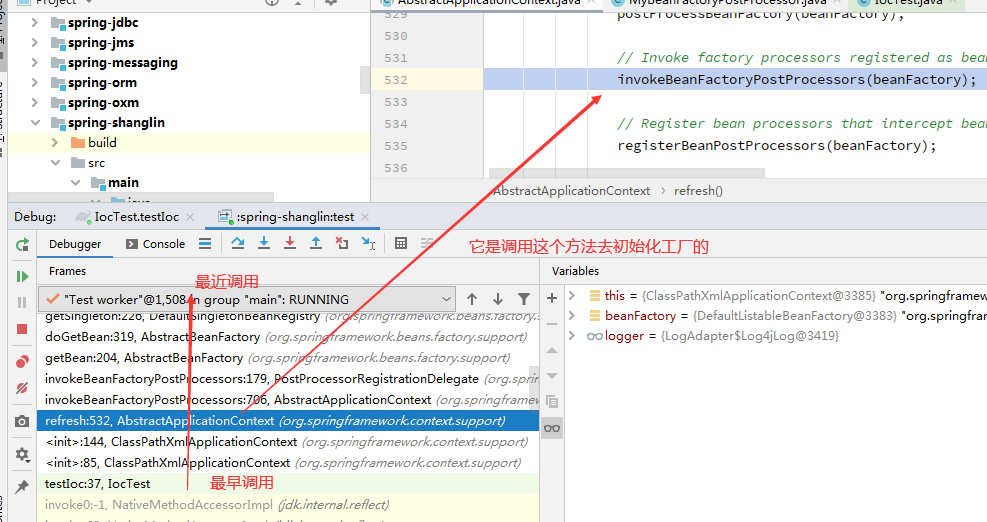Select frame refresh:532, AbstractApplicationContext
This screenshot has width=987, height=522.
288,421
